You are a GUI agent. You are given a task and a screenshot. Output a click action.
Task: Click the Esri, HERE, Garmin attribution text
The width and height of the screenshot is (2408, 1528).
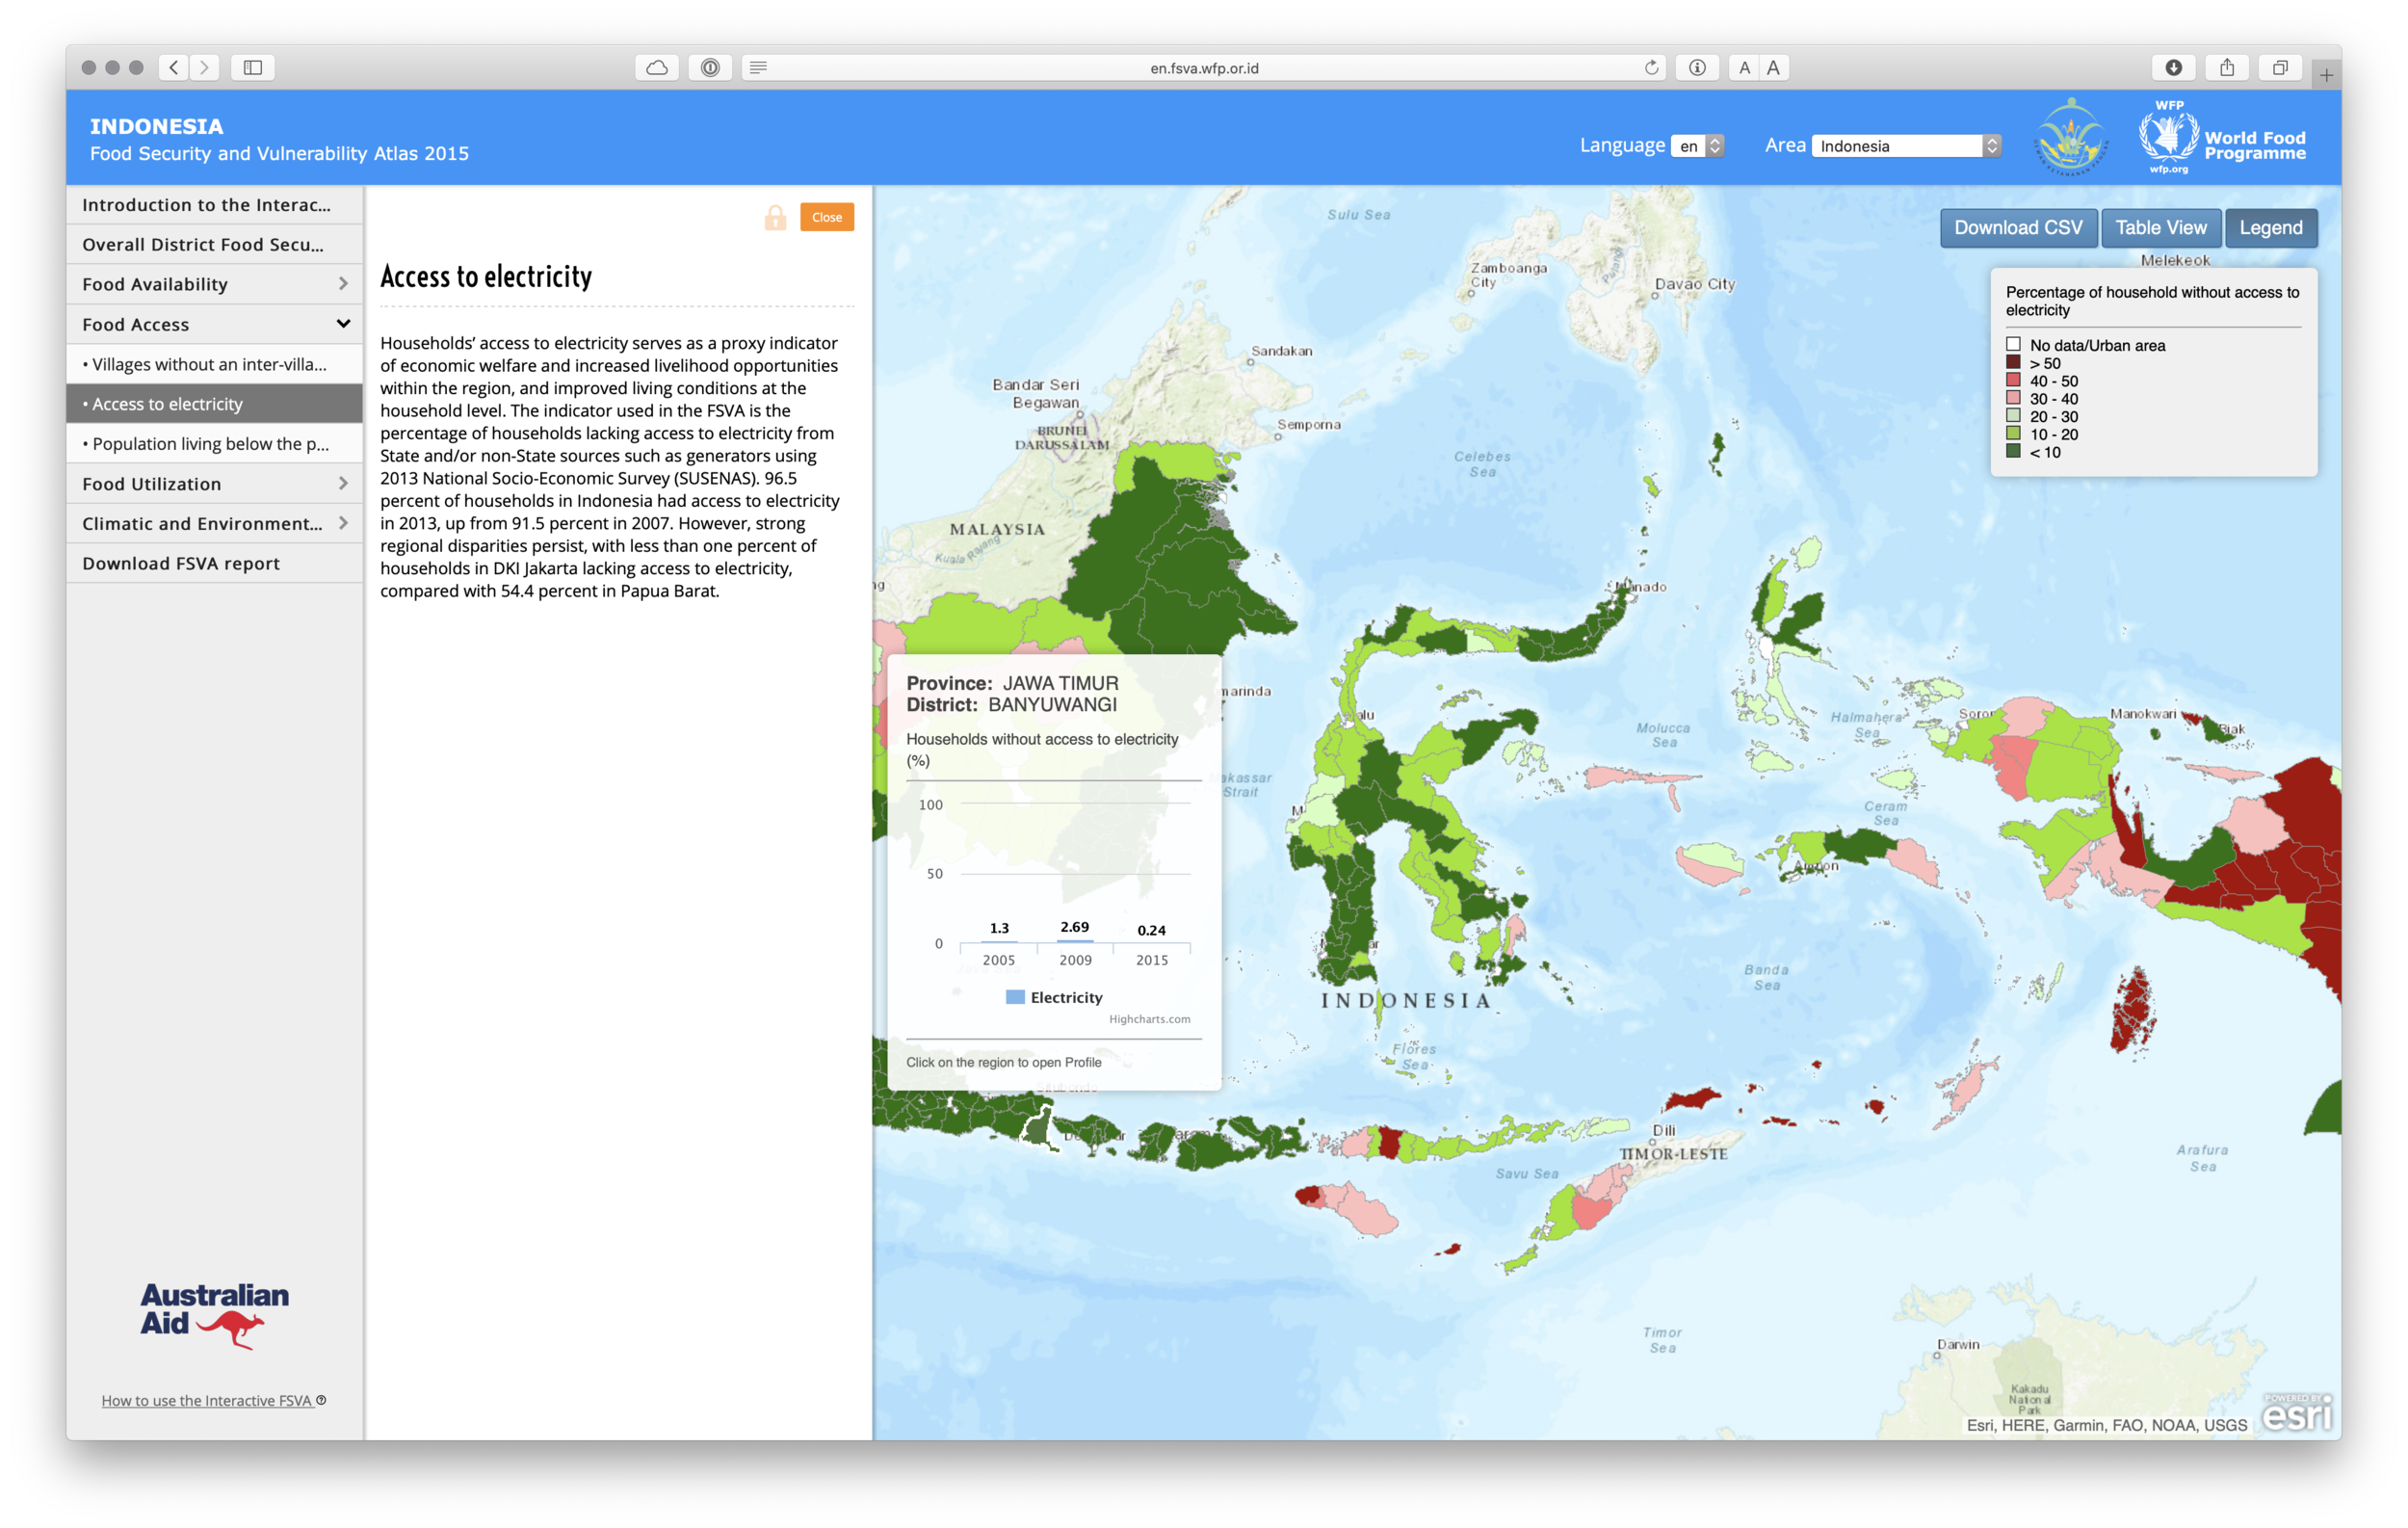pos(2106,1425)
